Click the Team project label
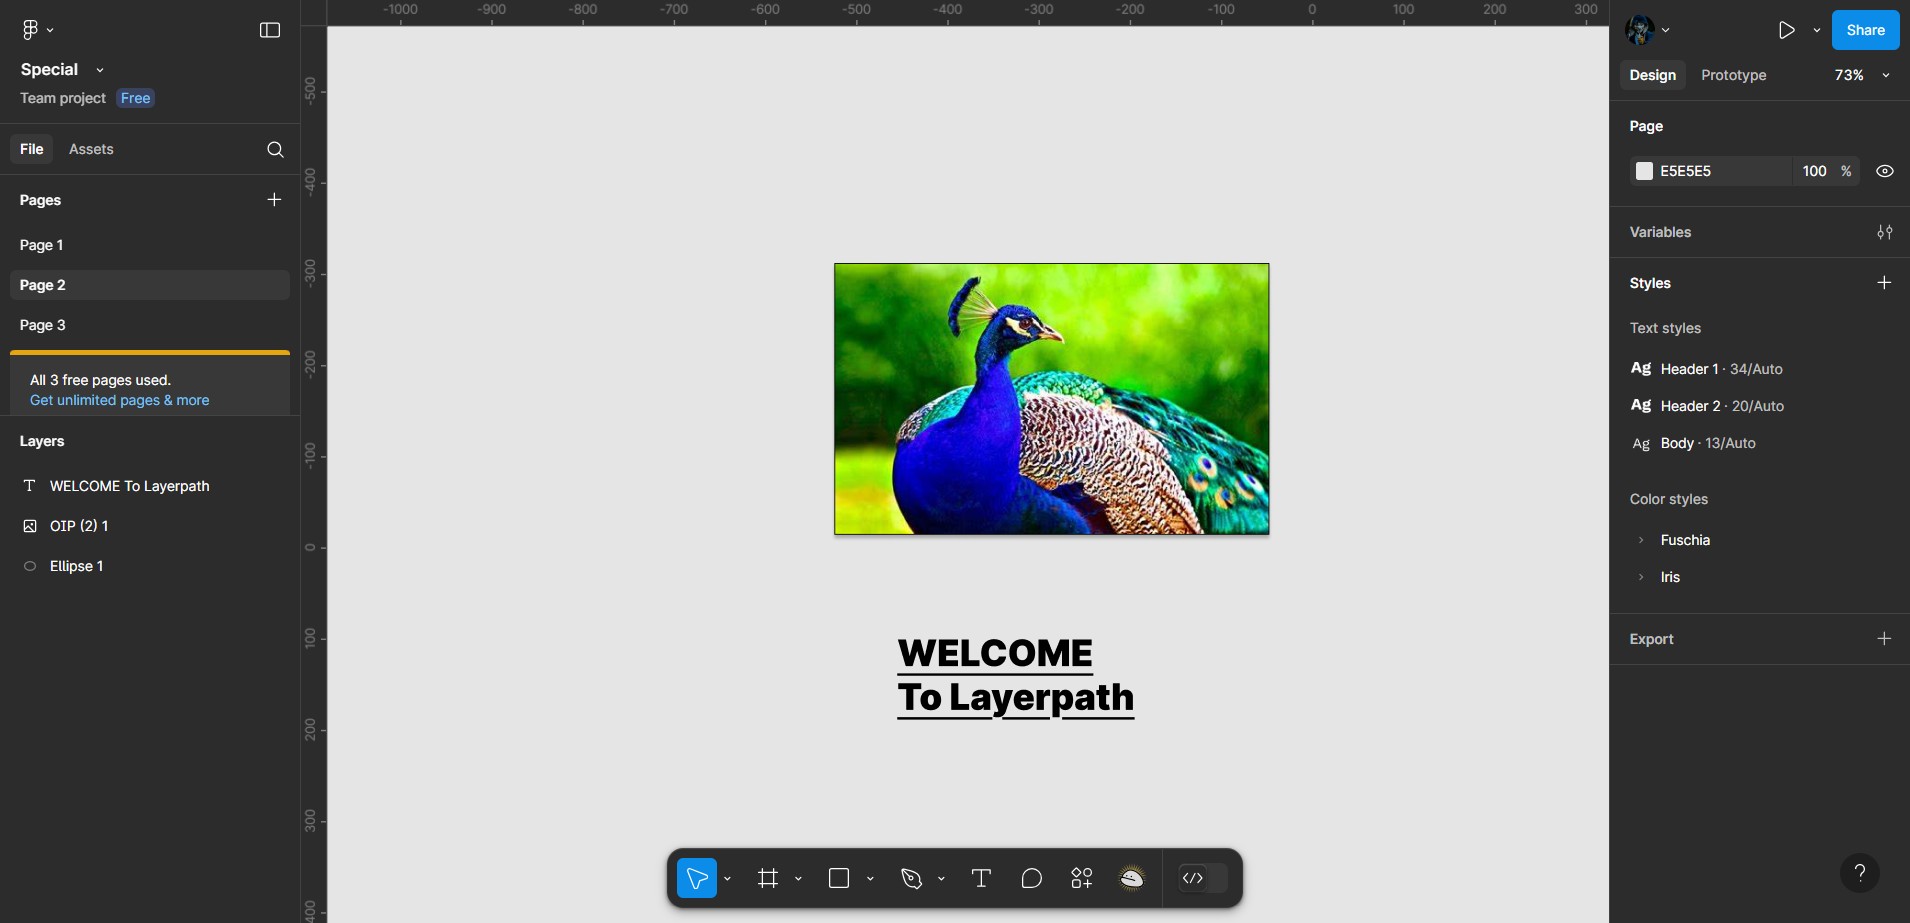The width and height of the screenshot is (1910, 923). point(63,98)
